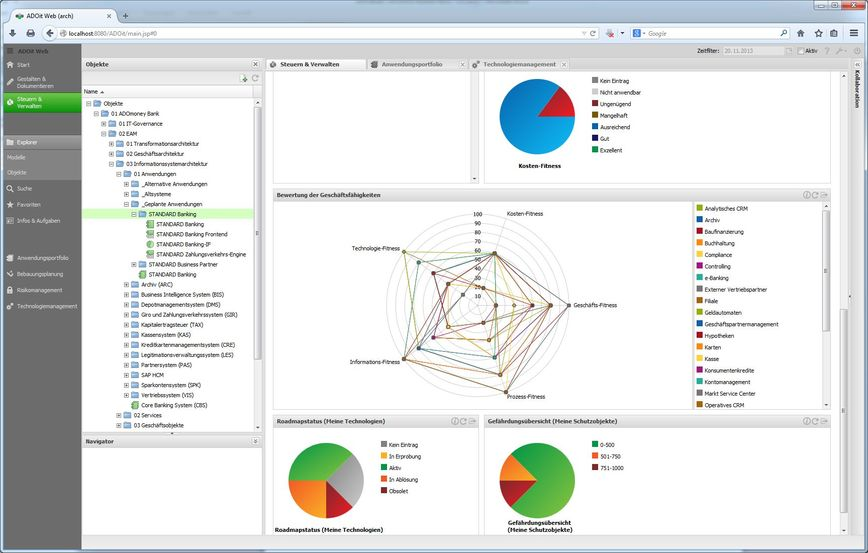Click Ausreichend legend entry of Kosten-Fitness
The image size is (868, 553).
[x=611, y=127]
